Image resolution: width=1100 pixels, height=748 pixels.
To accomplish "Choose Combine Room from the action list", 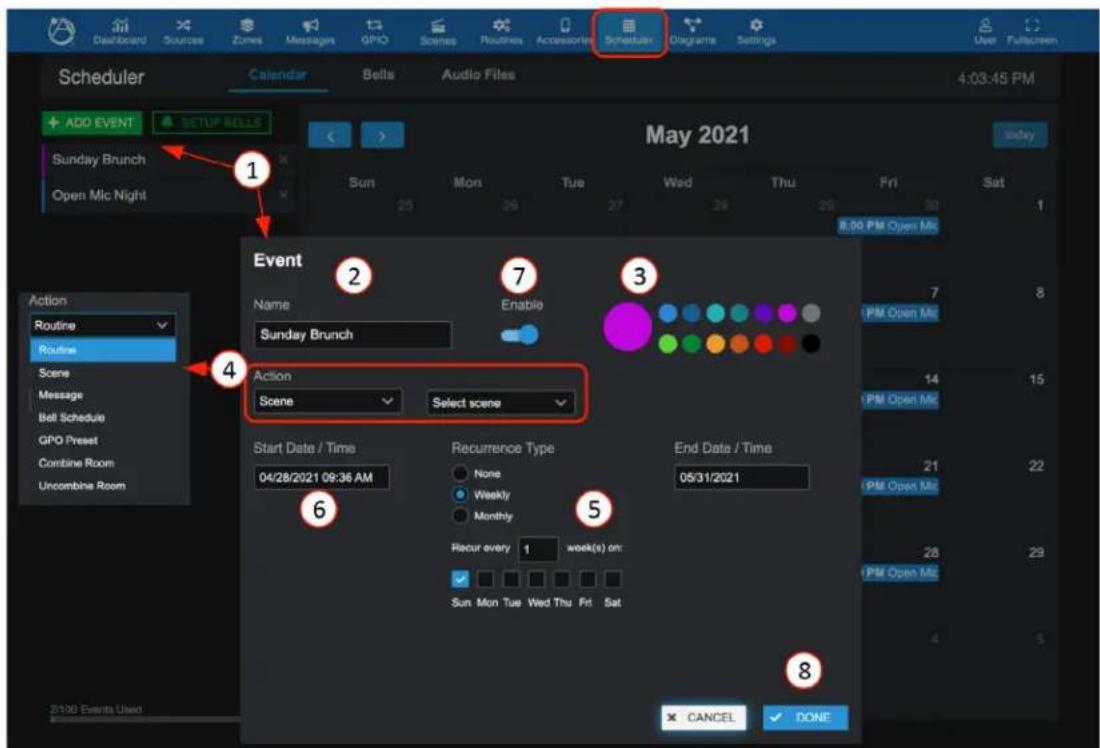I will tap(102, 463).
